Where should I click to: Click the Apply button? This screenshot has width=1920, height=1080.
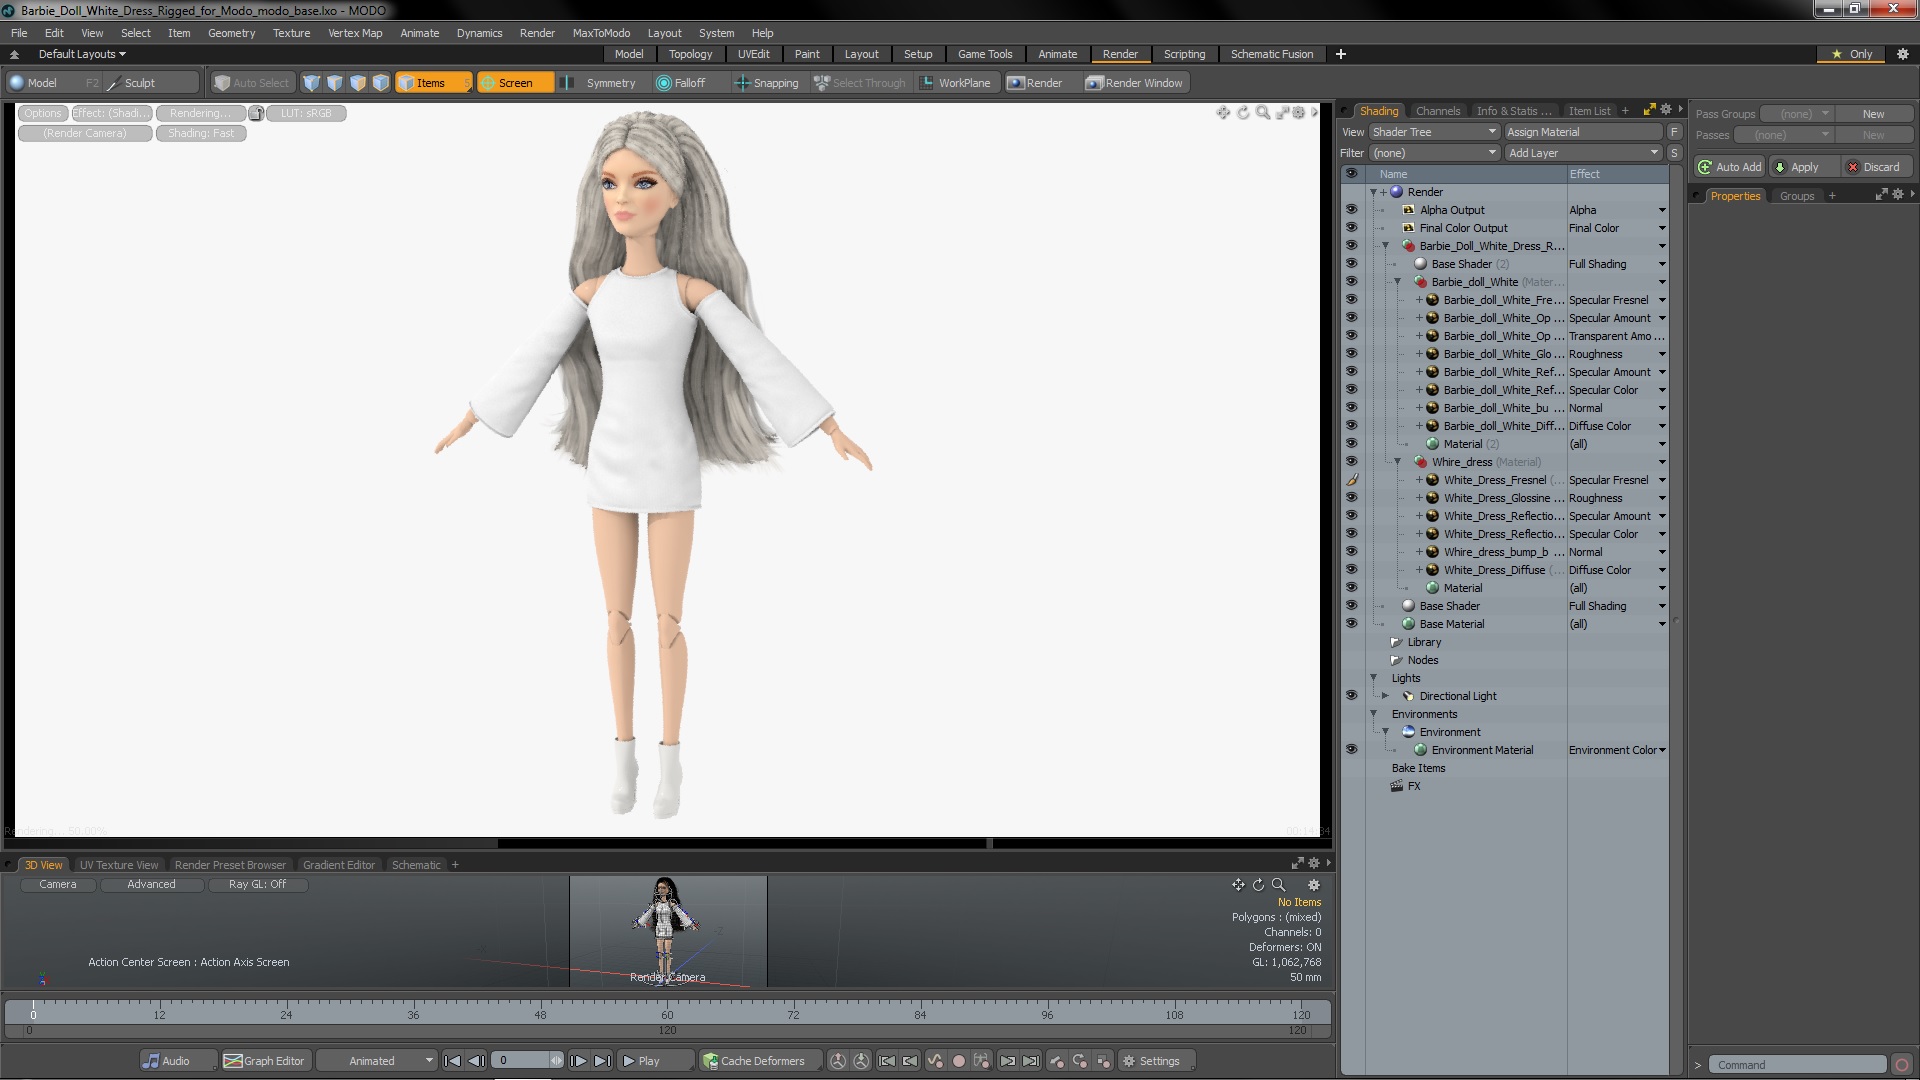(1804, 167)
